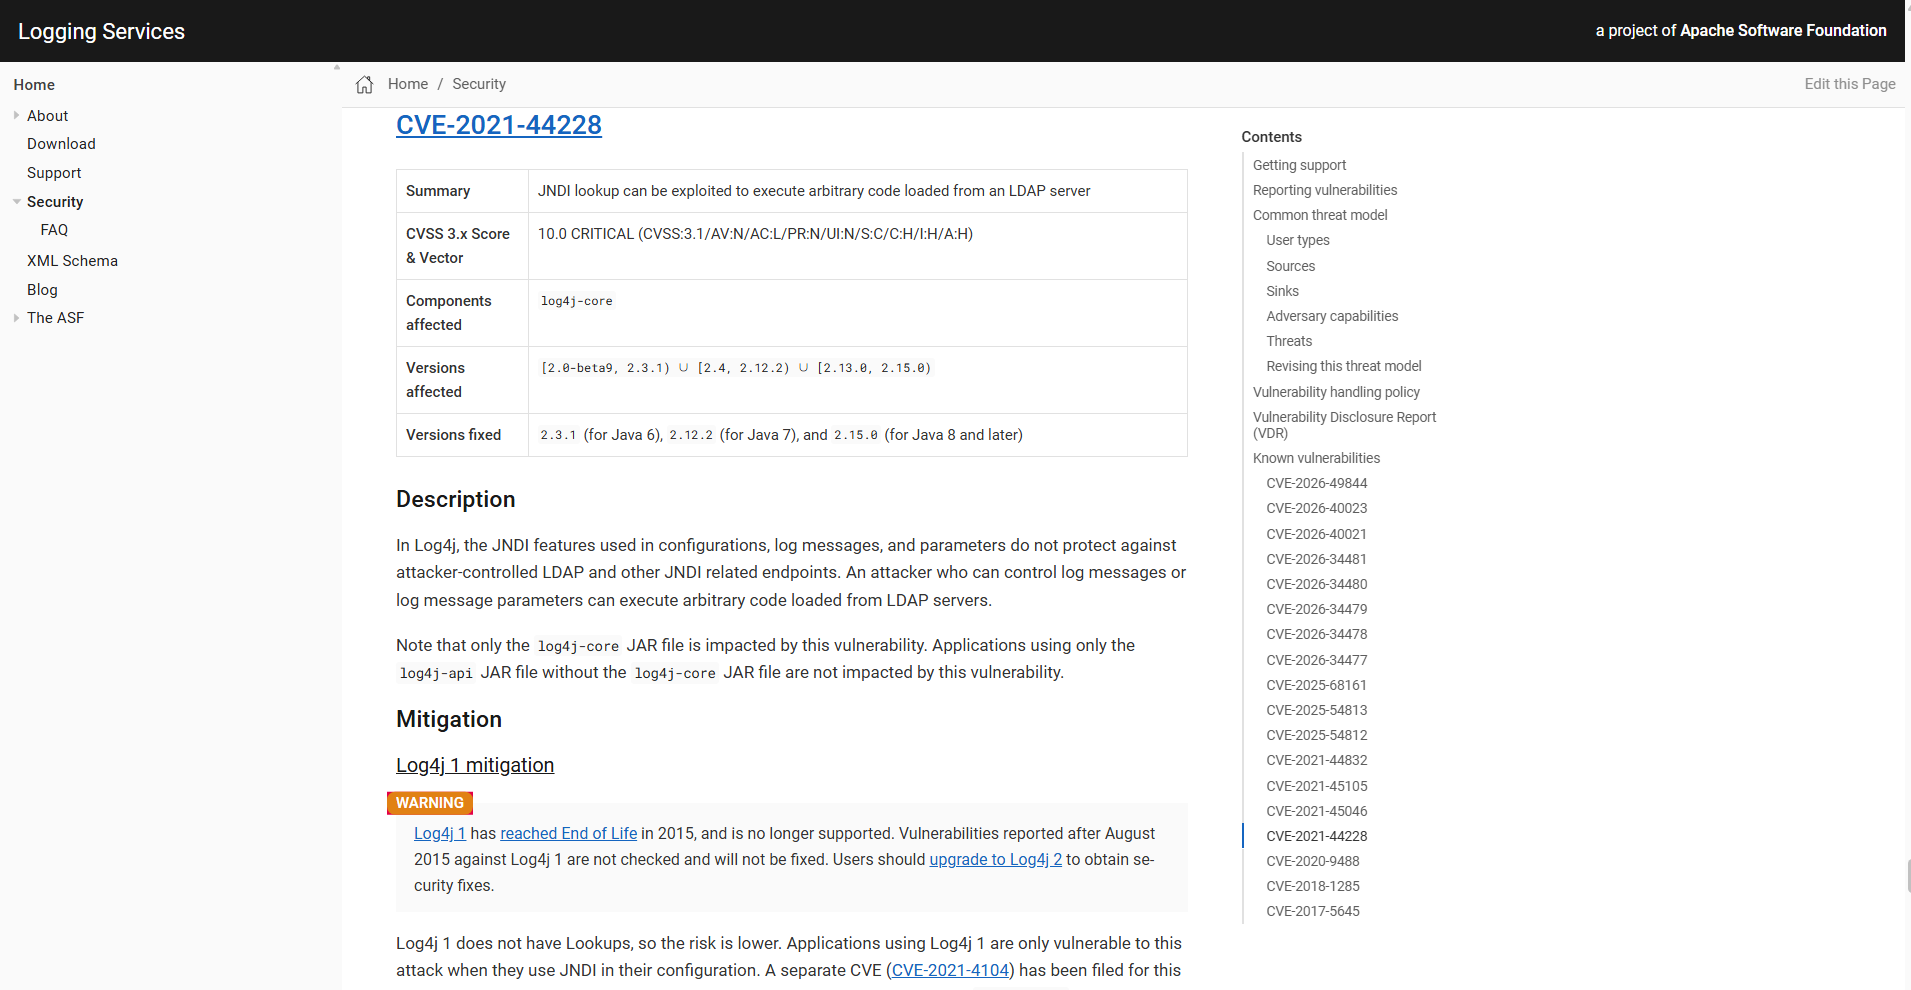This screenshot has width=1911, height=990.
Task: Jump to Vulnerability Disclosure Report (VDR)
Action: (x=1344, y=425)
